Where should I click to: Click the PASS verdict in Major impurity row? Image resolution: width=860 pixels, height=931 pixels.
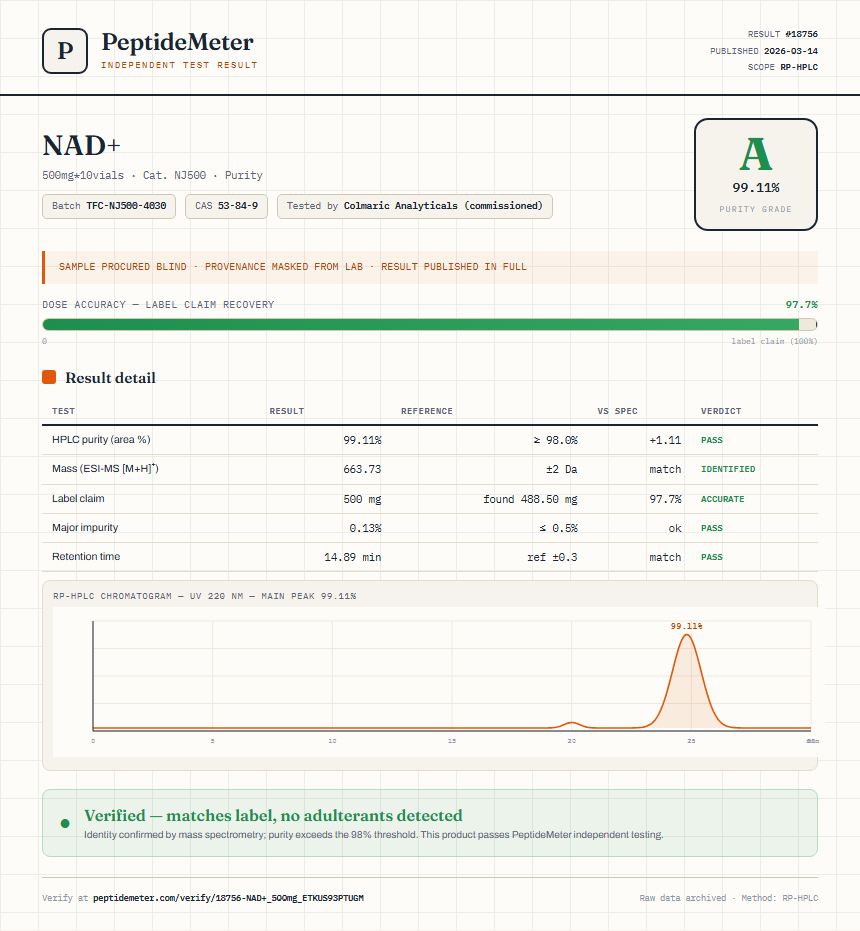(712, 528)
